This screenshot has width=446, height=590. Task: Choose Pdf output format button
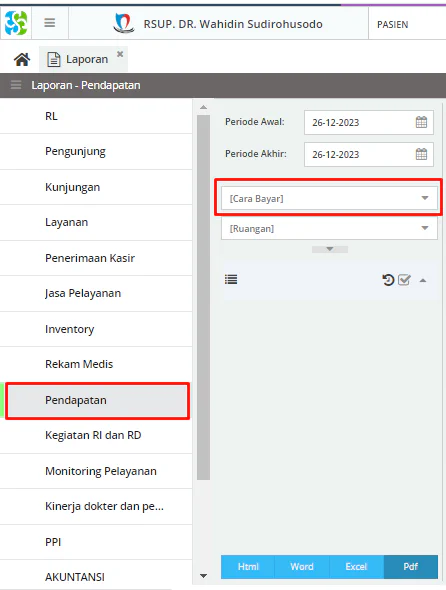tap(411, 567)
